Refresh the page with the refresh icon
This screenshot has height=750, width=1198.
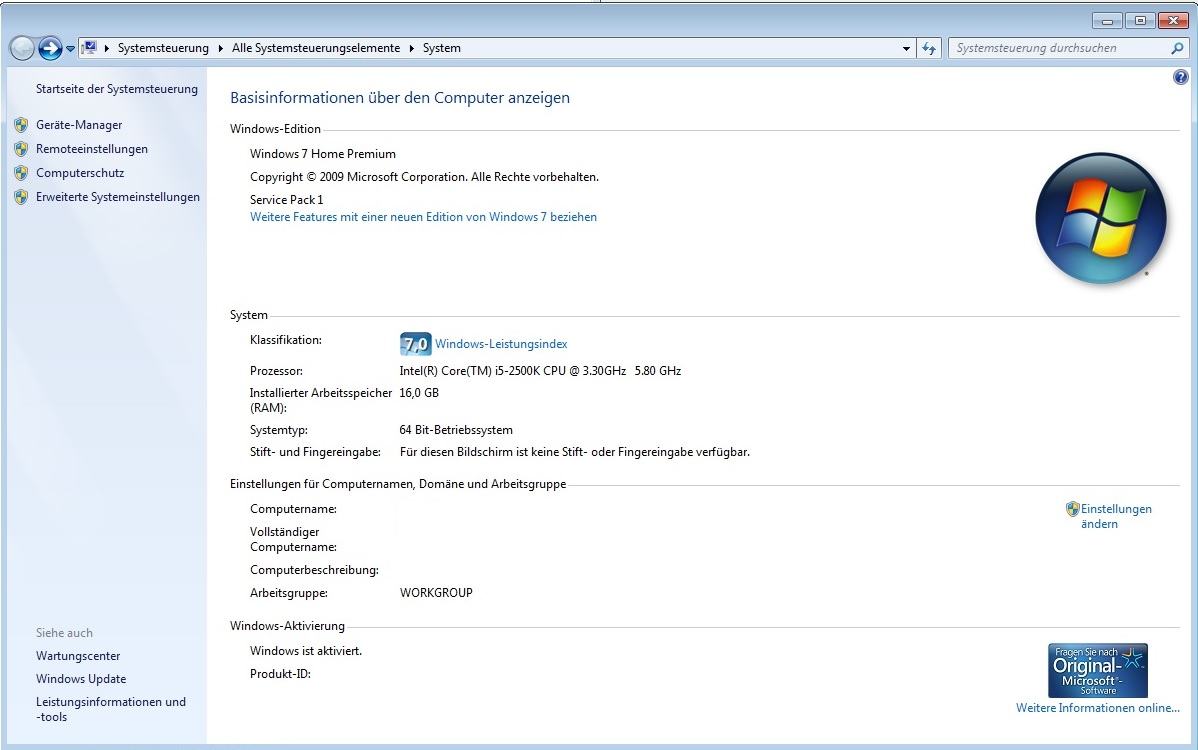(929, 48)
